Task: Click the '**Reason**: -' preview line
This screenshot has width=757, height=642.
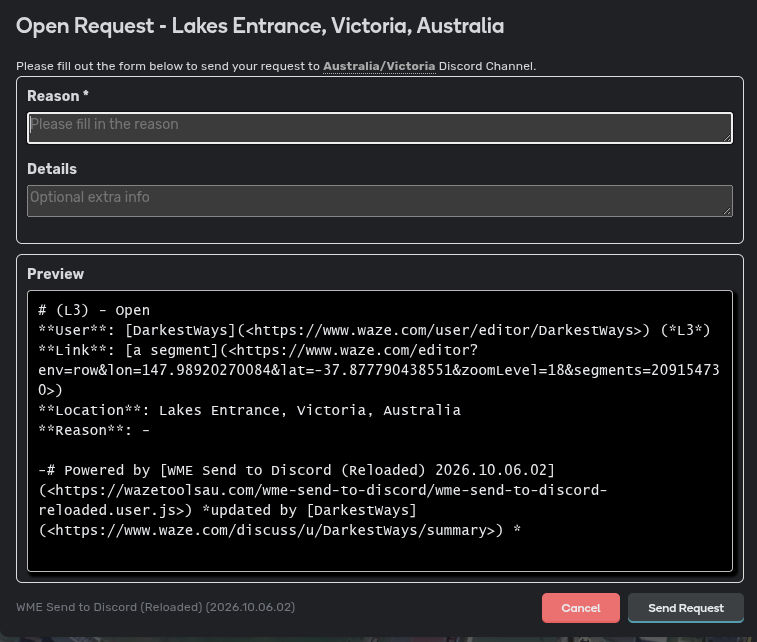Action: pyautogui.click(x=94, y=430)
